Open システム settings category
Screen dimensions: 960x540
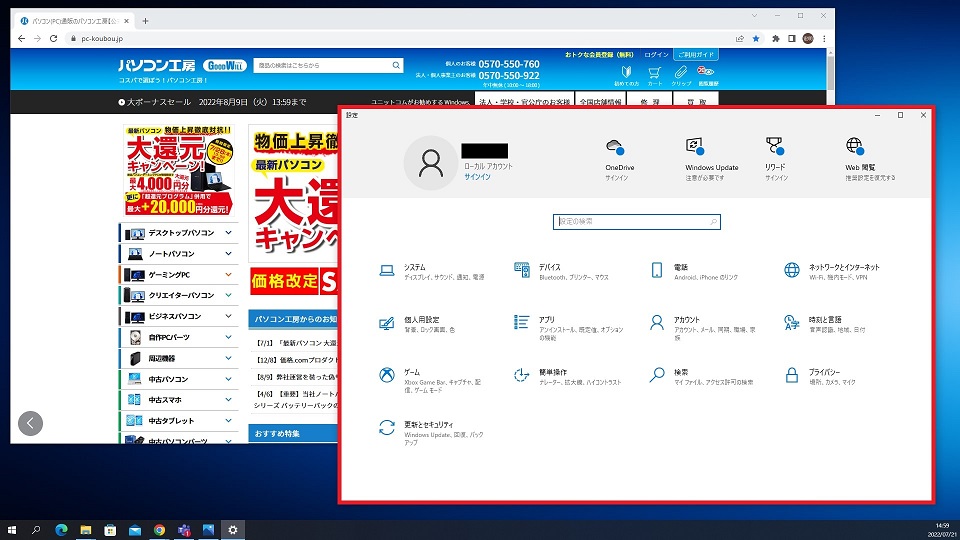(432, 271)
